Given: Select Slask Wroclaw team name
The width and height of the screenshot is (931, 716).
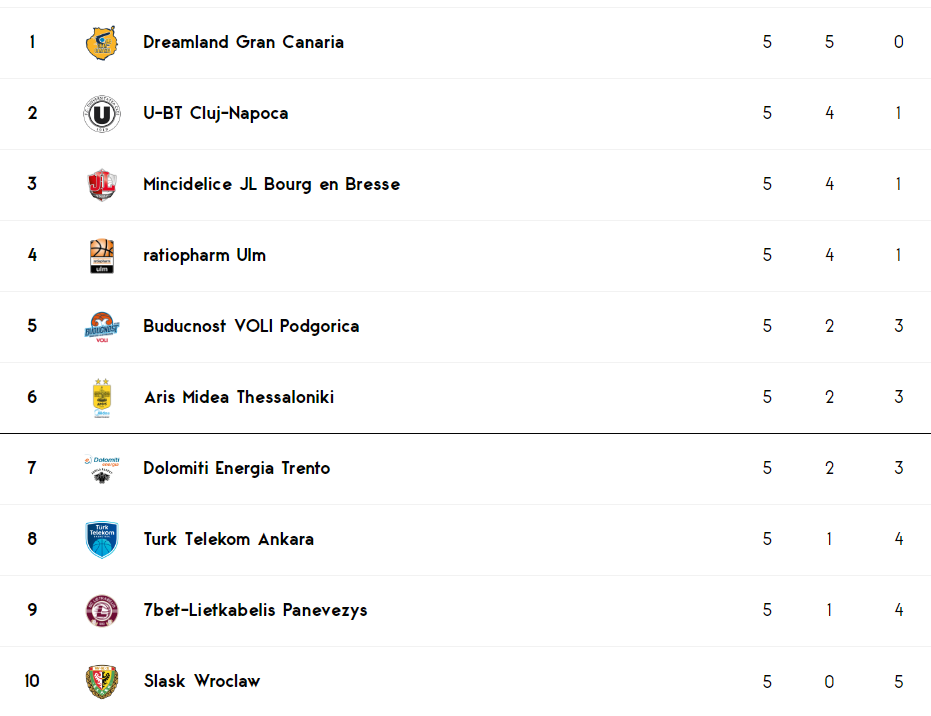Looking at the screenshot, I should tap(202, 681).
